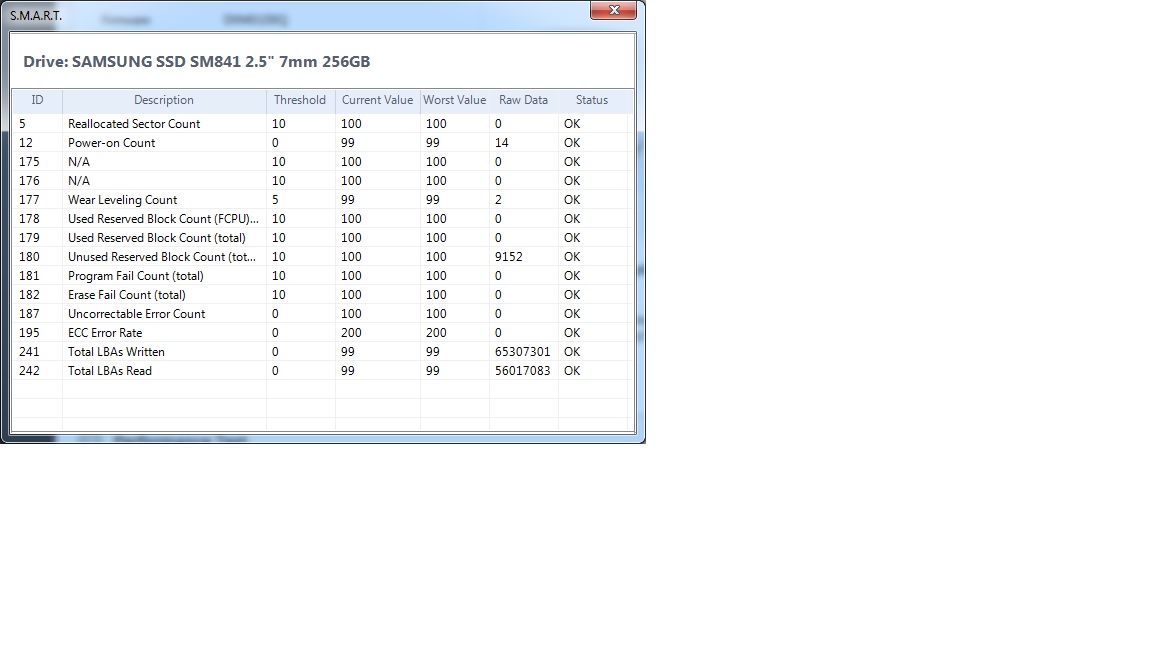
Task: Select the ECC Error Rate row
Action: coord(321,334)
